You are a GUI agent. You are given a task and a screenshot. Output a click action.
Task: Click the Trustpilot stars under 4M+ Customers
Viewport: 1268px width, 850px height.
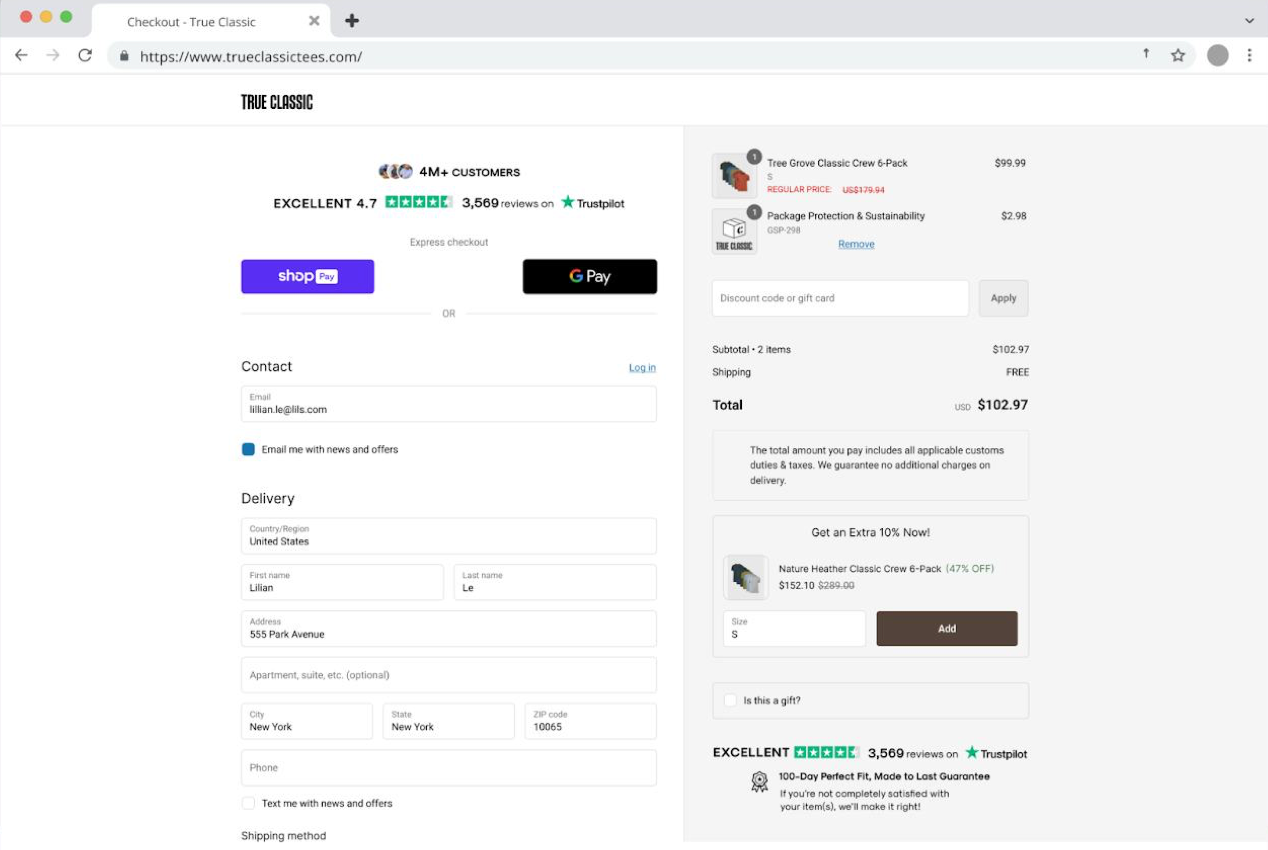click(x=419, y=202)
